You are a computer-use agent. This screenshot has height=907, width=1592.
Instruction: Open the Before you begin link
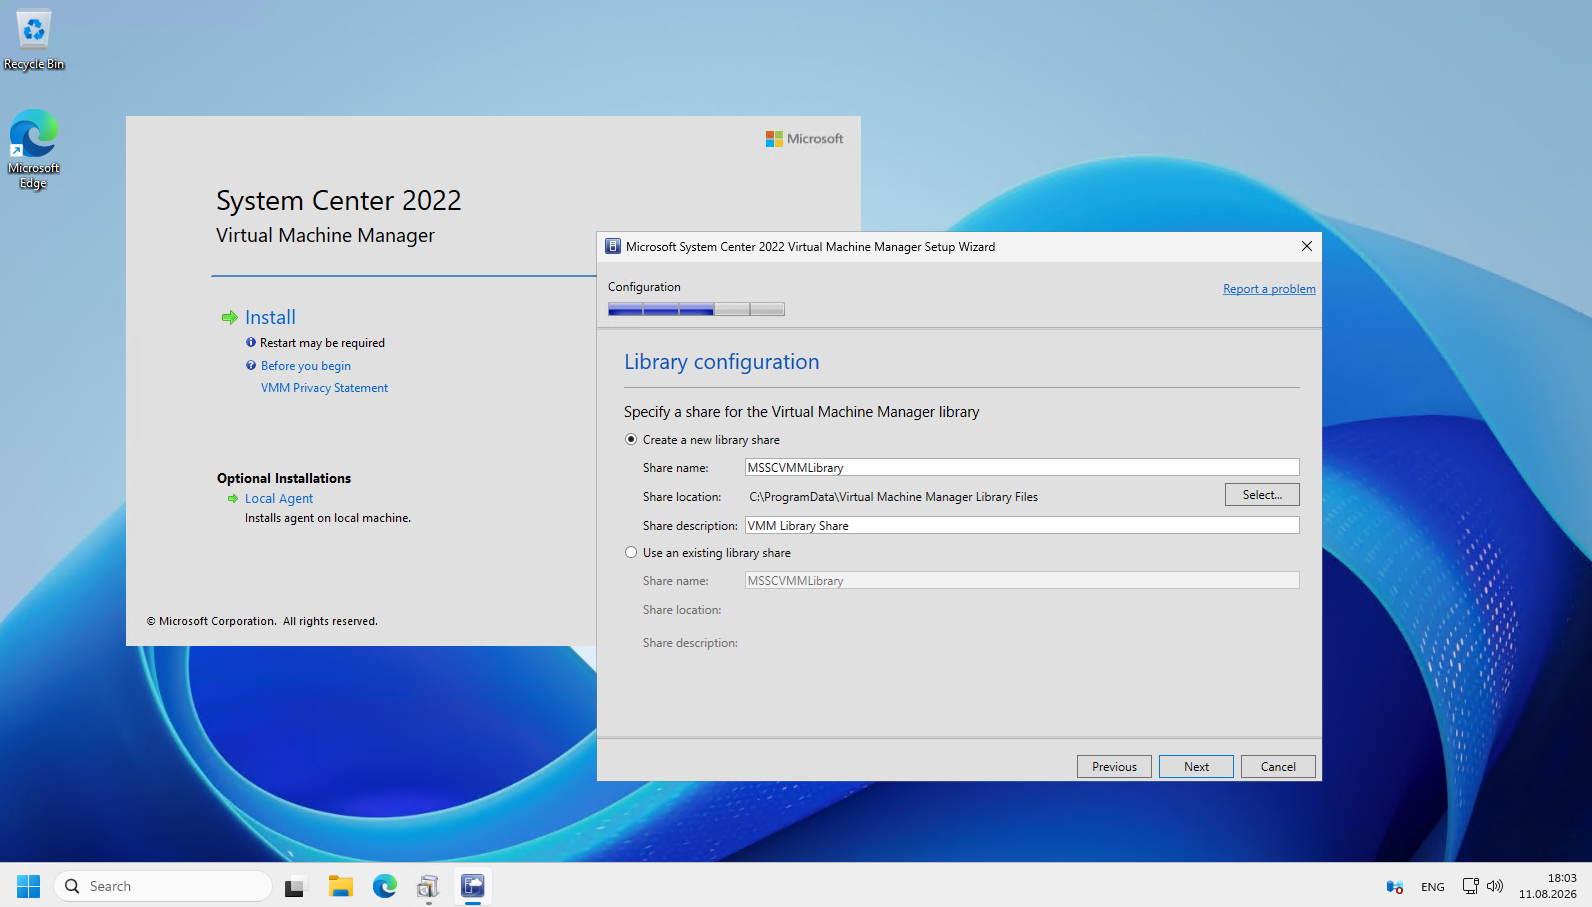tap(306, 366)
